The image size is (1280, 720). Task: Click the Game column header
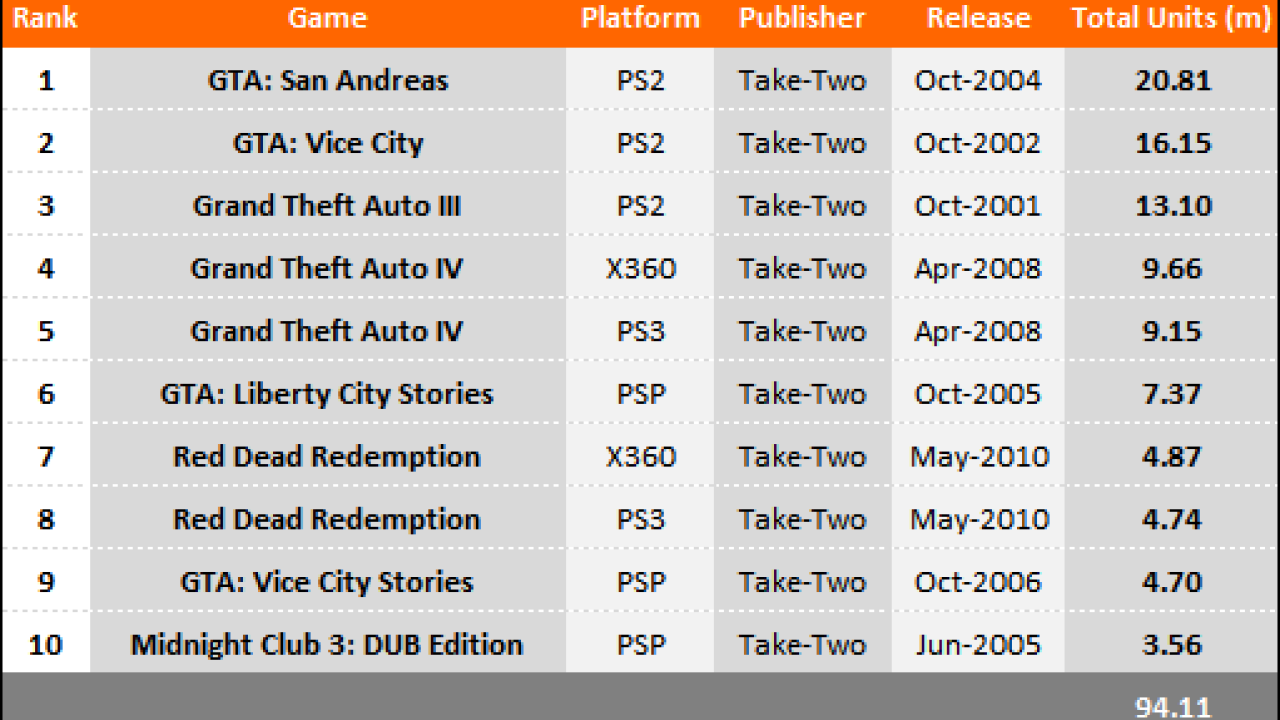tap(327, 18)
